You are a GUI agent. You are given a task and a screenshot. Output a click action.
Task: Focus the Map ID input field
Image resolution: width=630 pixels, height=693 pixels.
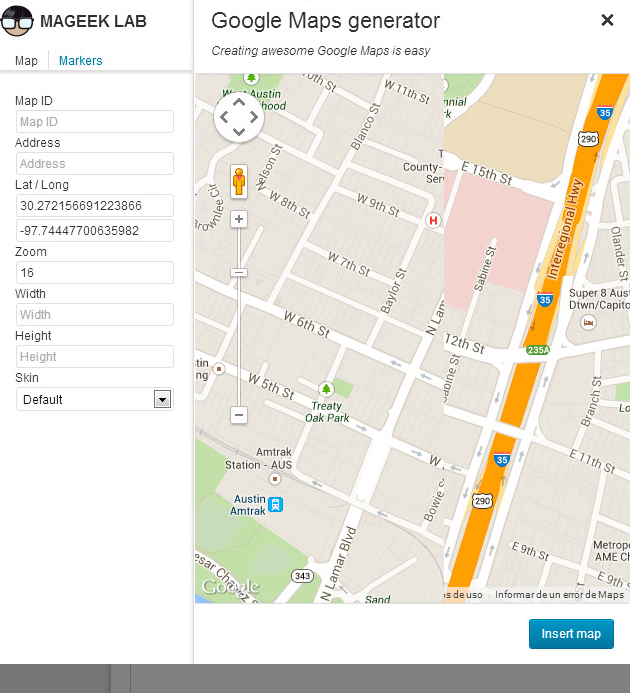(x=95, y=122)
